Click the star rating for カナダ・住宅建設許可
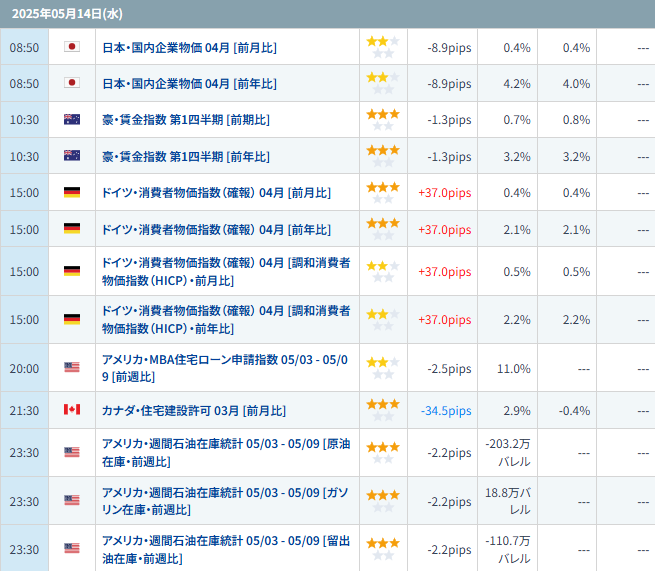This screenshot has height=571, width=655. point(383,410)
